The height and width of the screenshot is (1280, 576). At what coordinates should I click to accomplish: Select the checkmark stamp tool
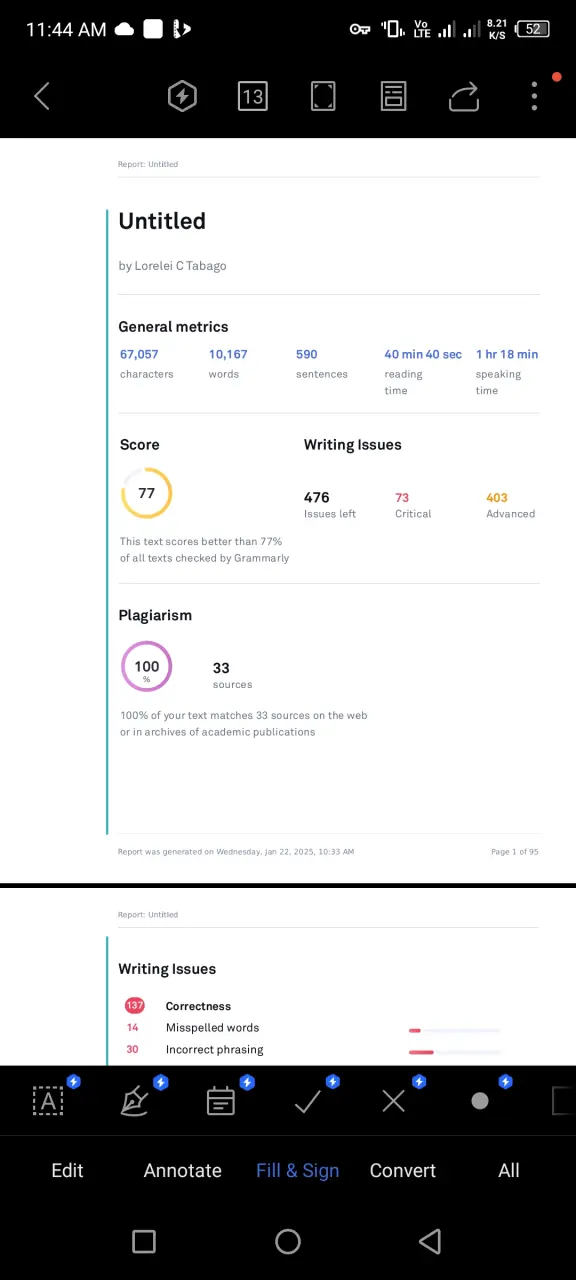[307, 1101]
